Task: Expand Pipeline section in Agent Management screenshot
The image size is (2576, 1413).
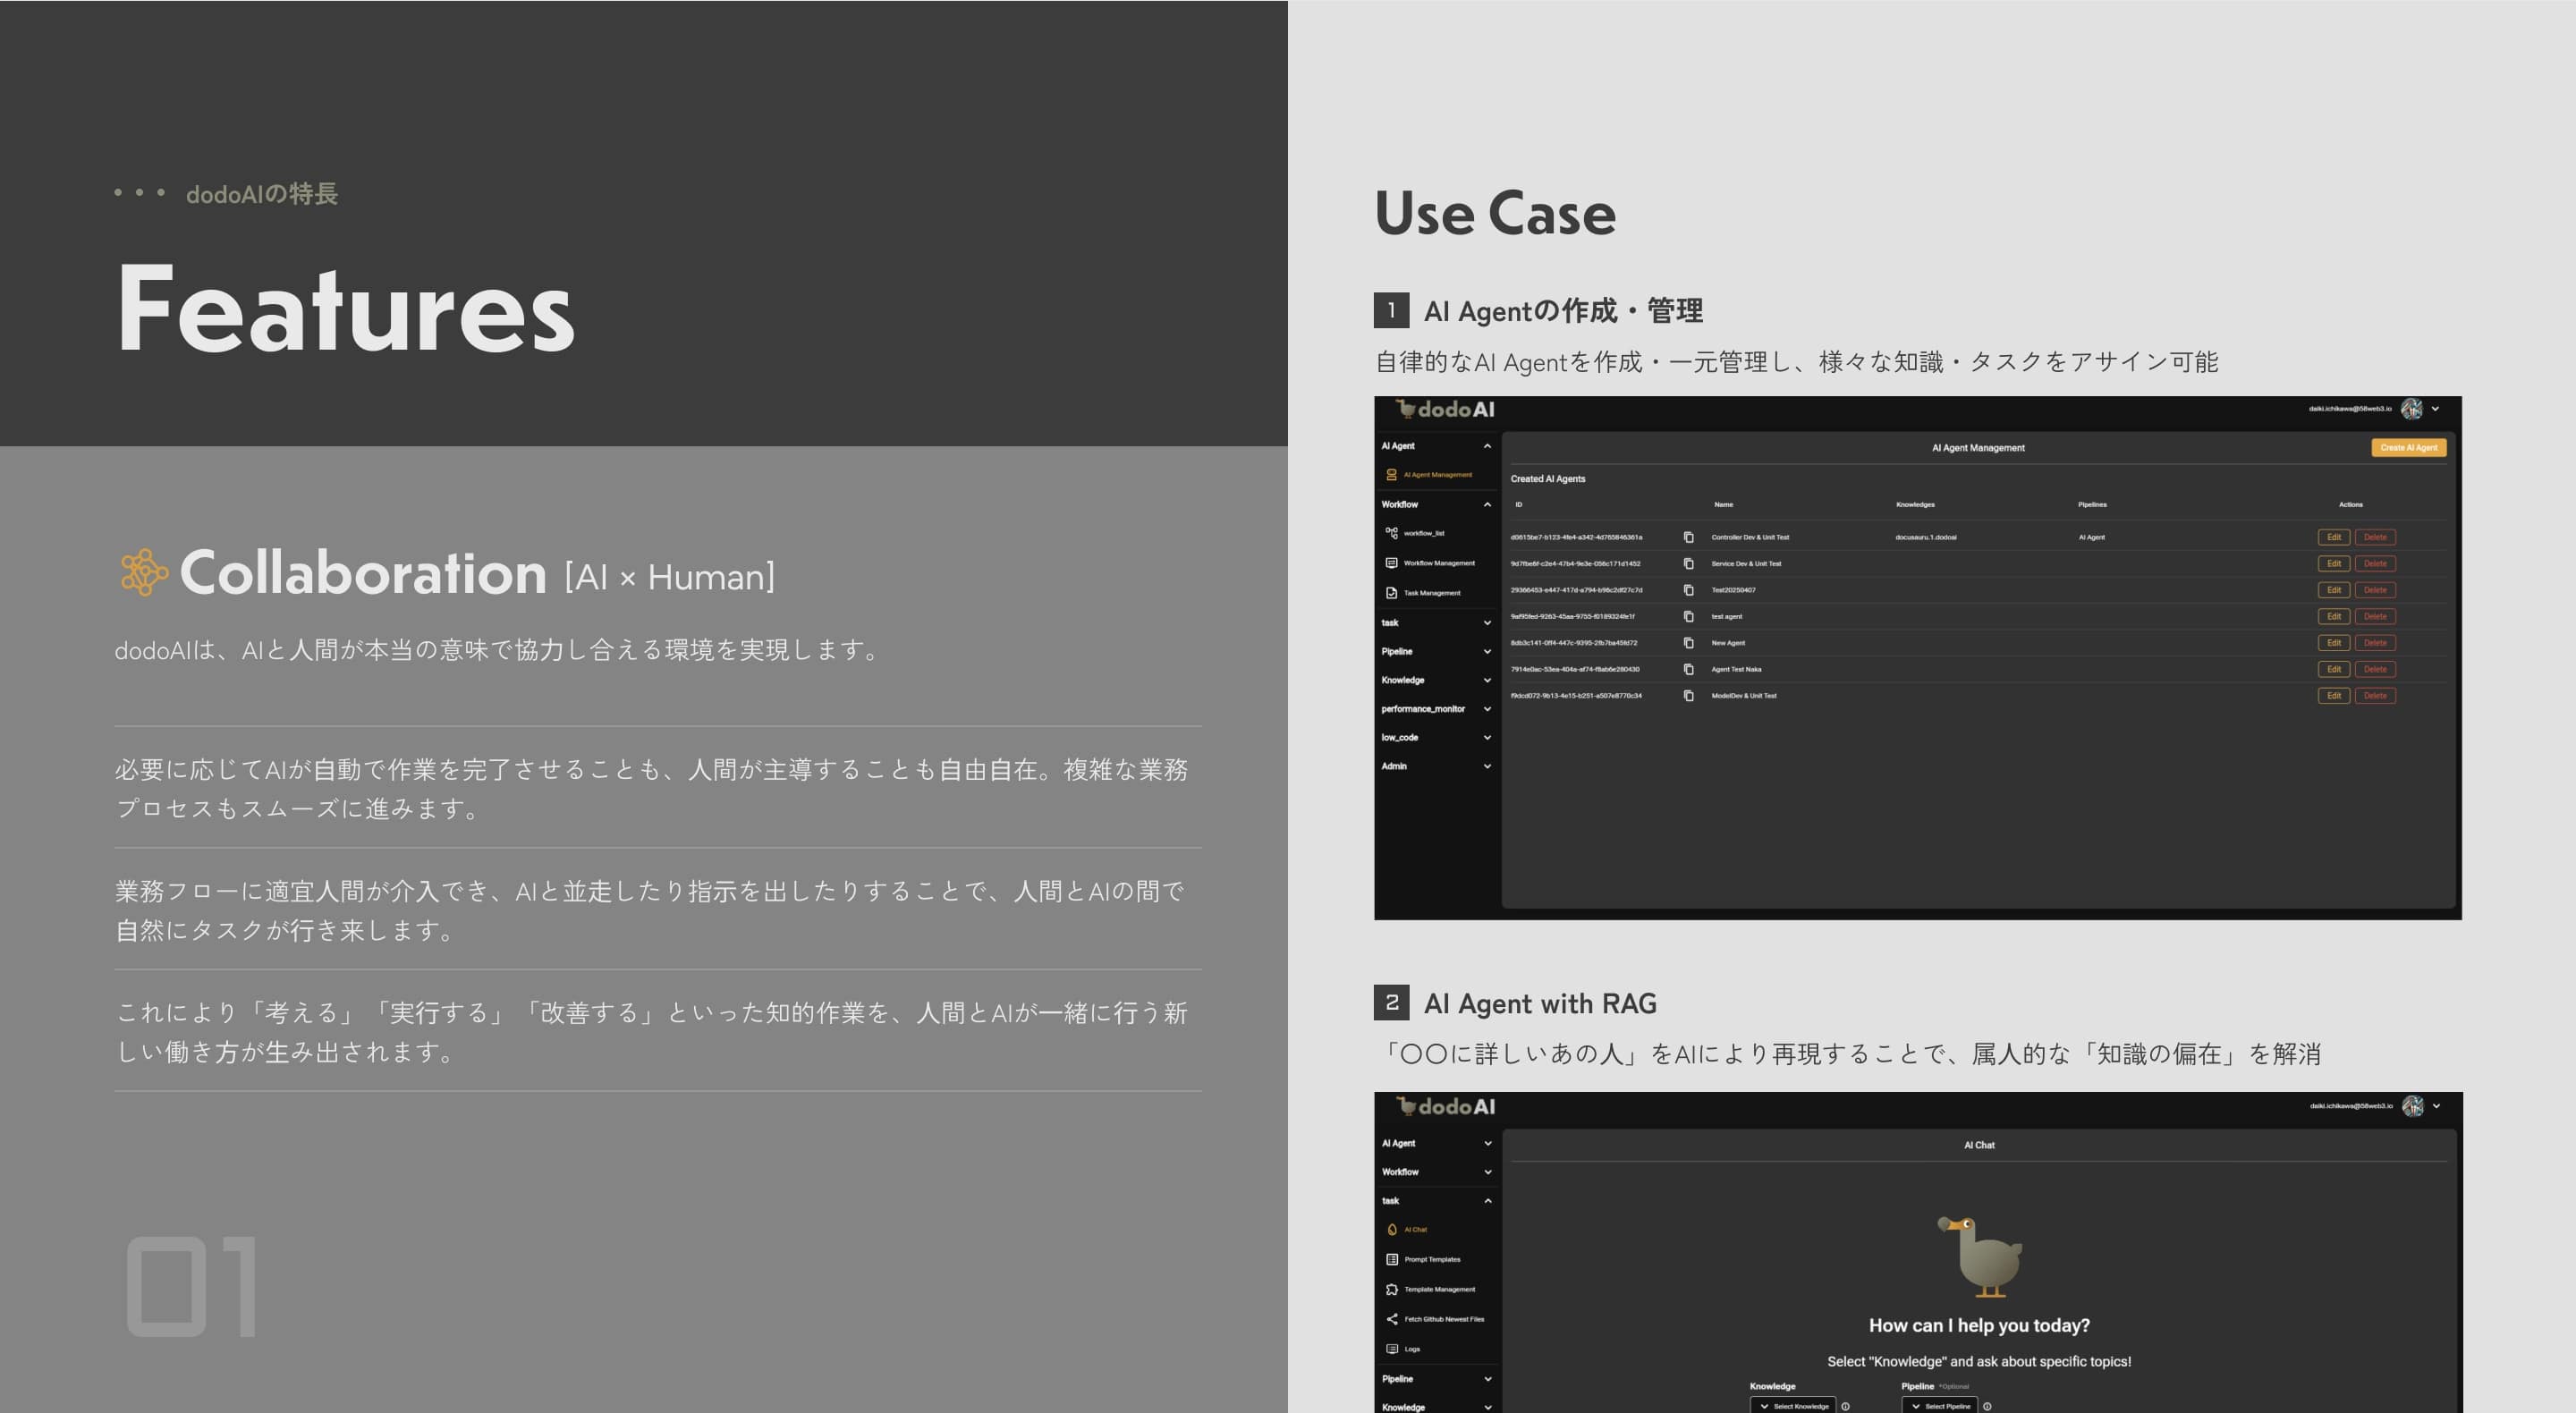Action: point(1487,652)
